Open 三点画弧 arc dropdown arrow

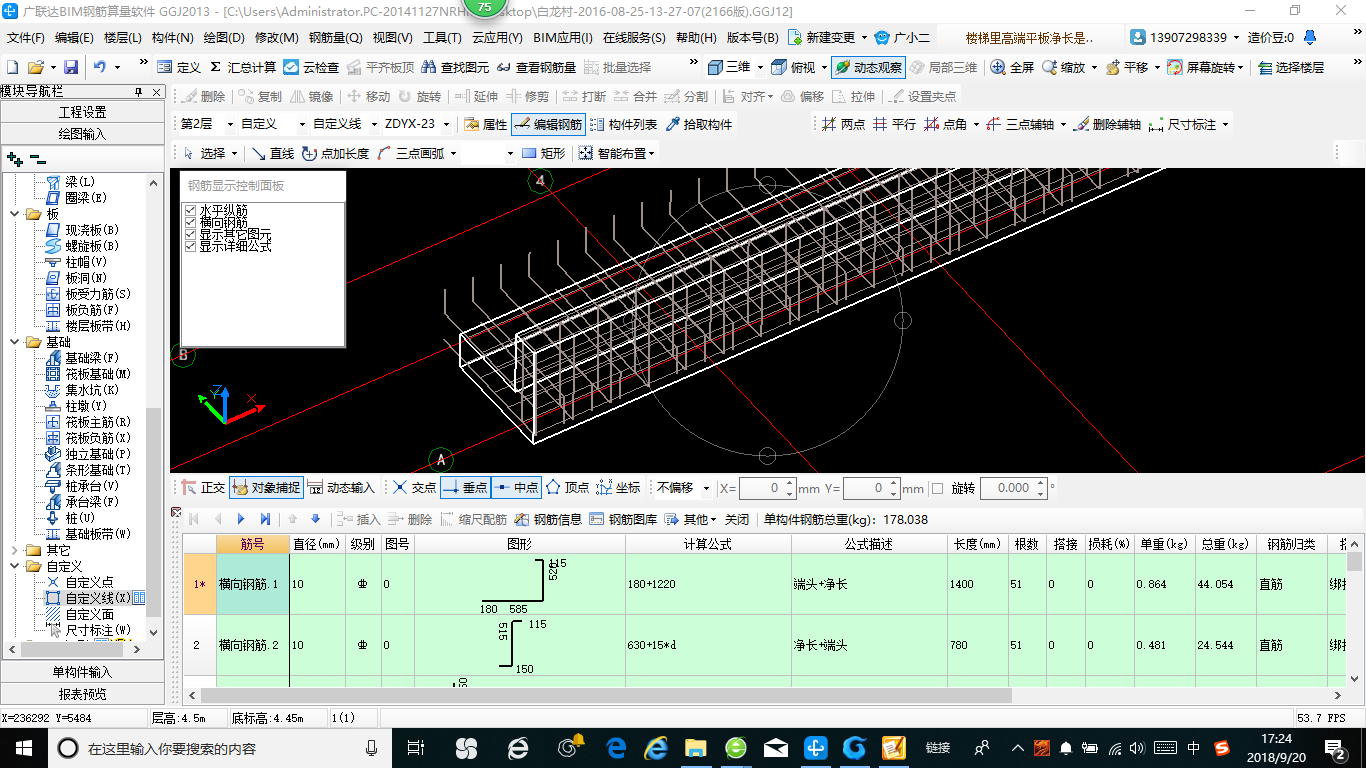coord(453,153)
